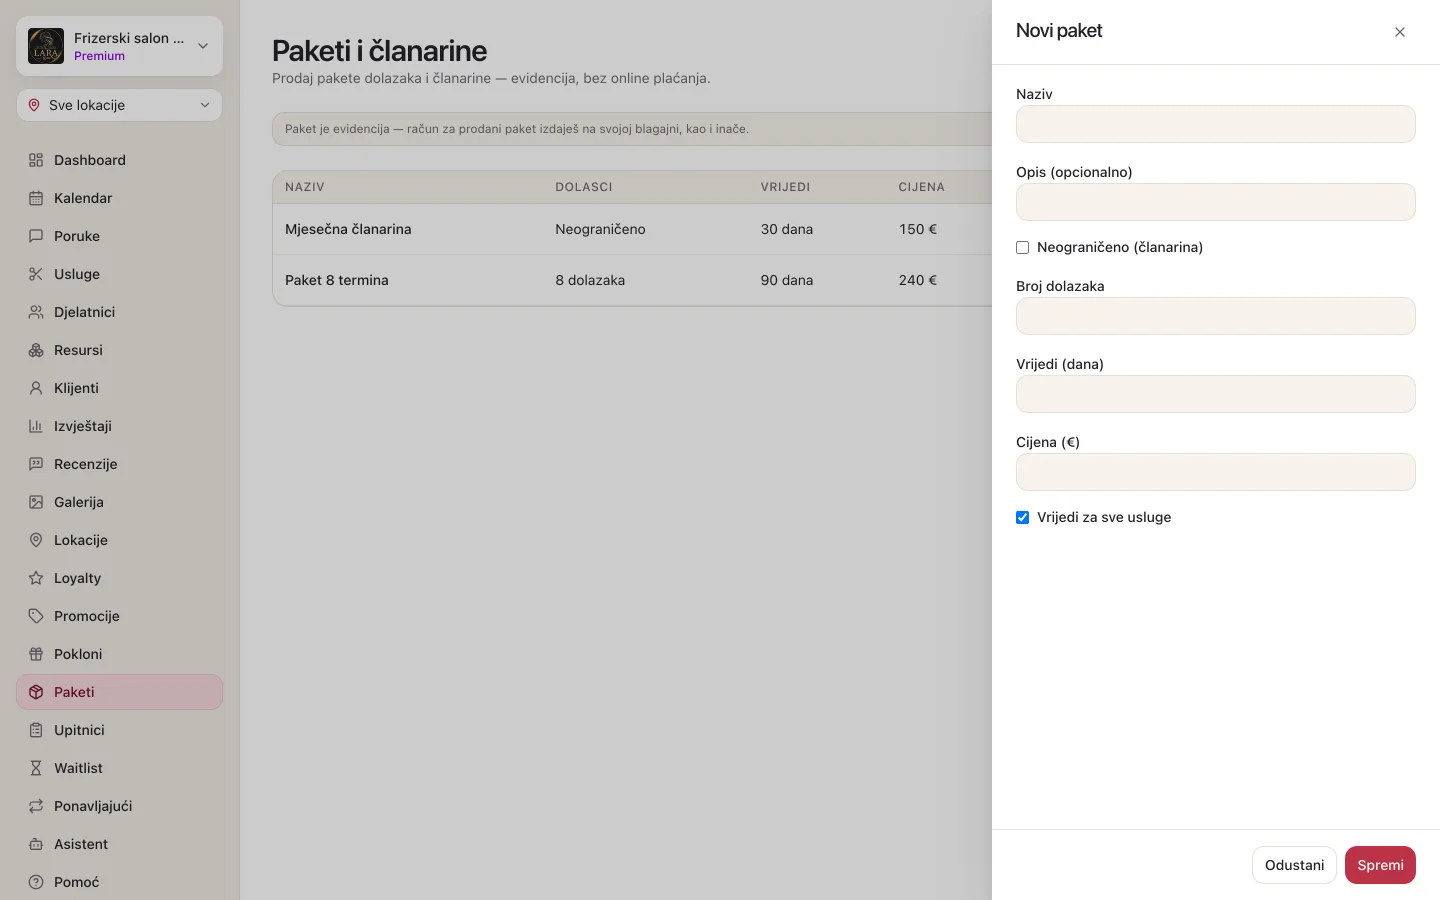Screen dimensions: 1440x900
Task: Click the 30 dana validity cell
Action: pyautogui.click(x=787, y=229)
